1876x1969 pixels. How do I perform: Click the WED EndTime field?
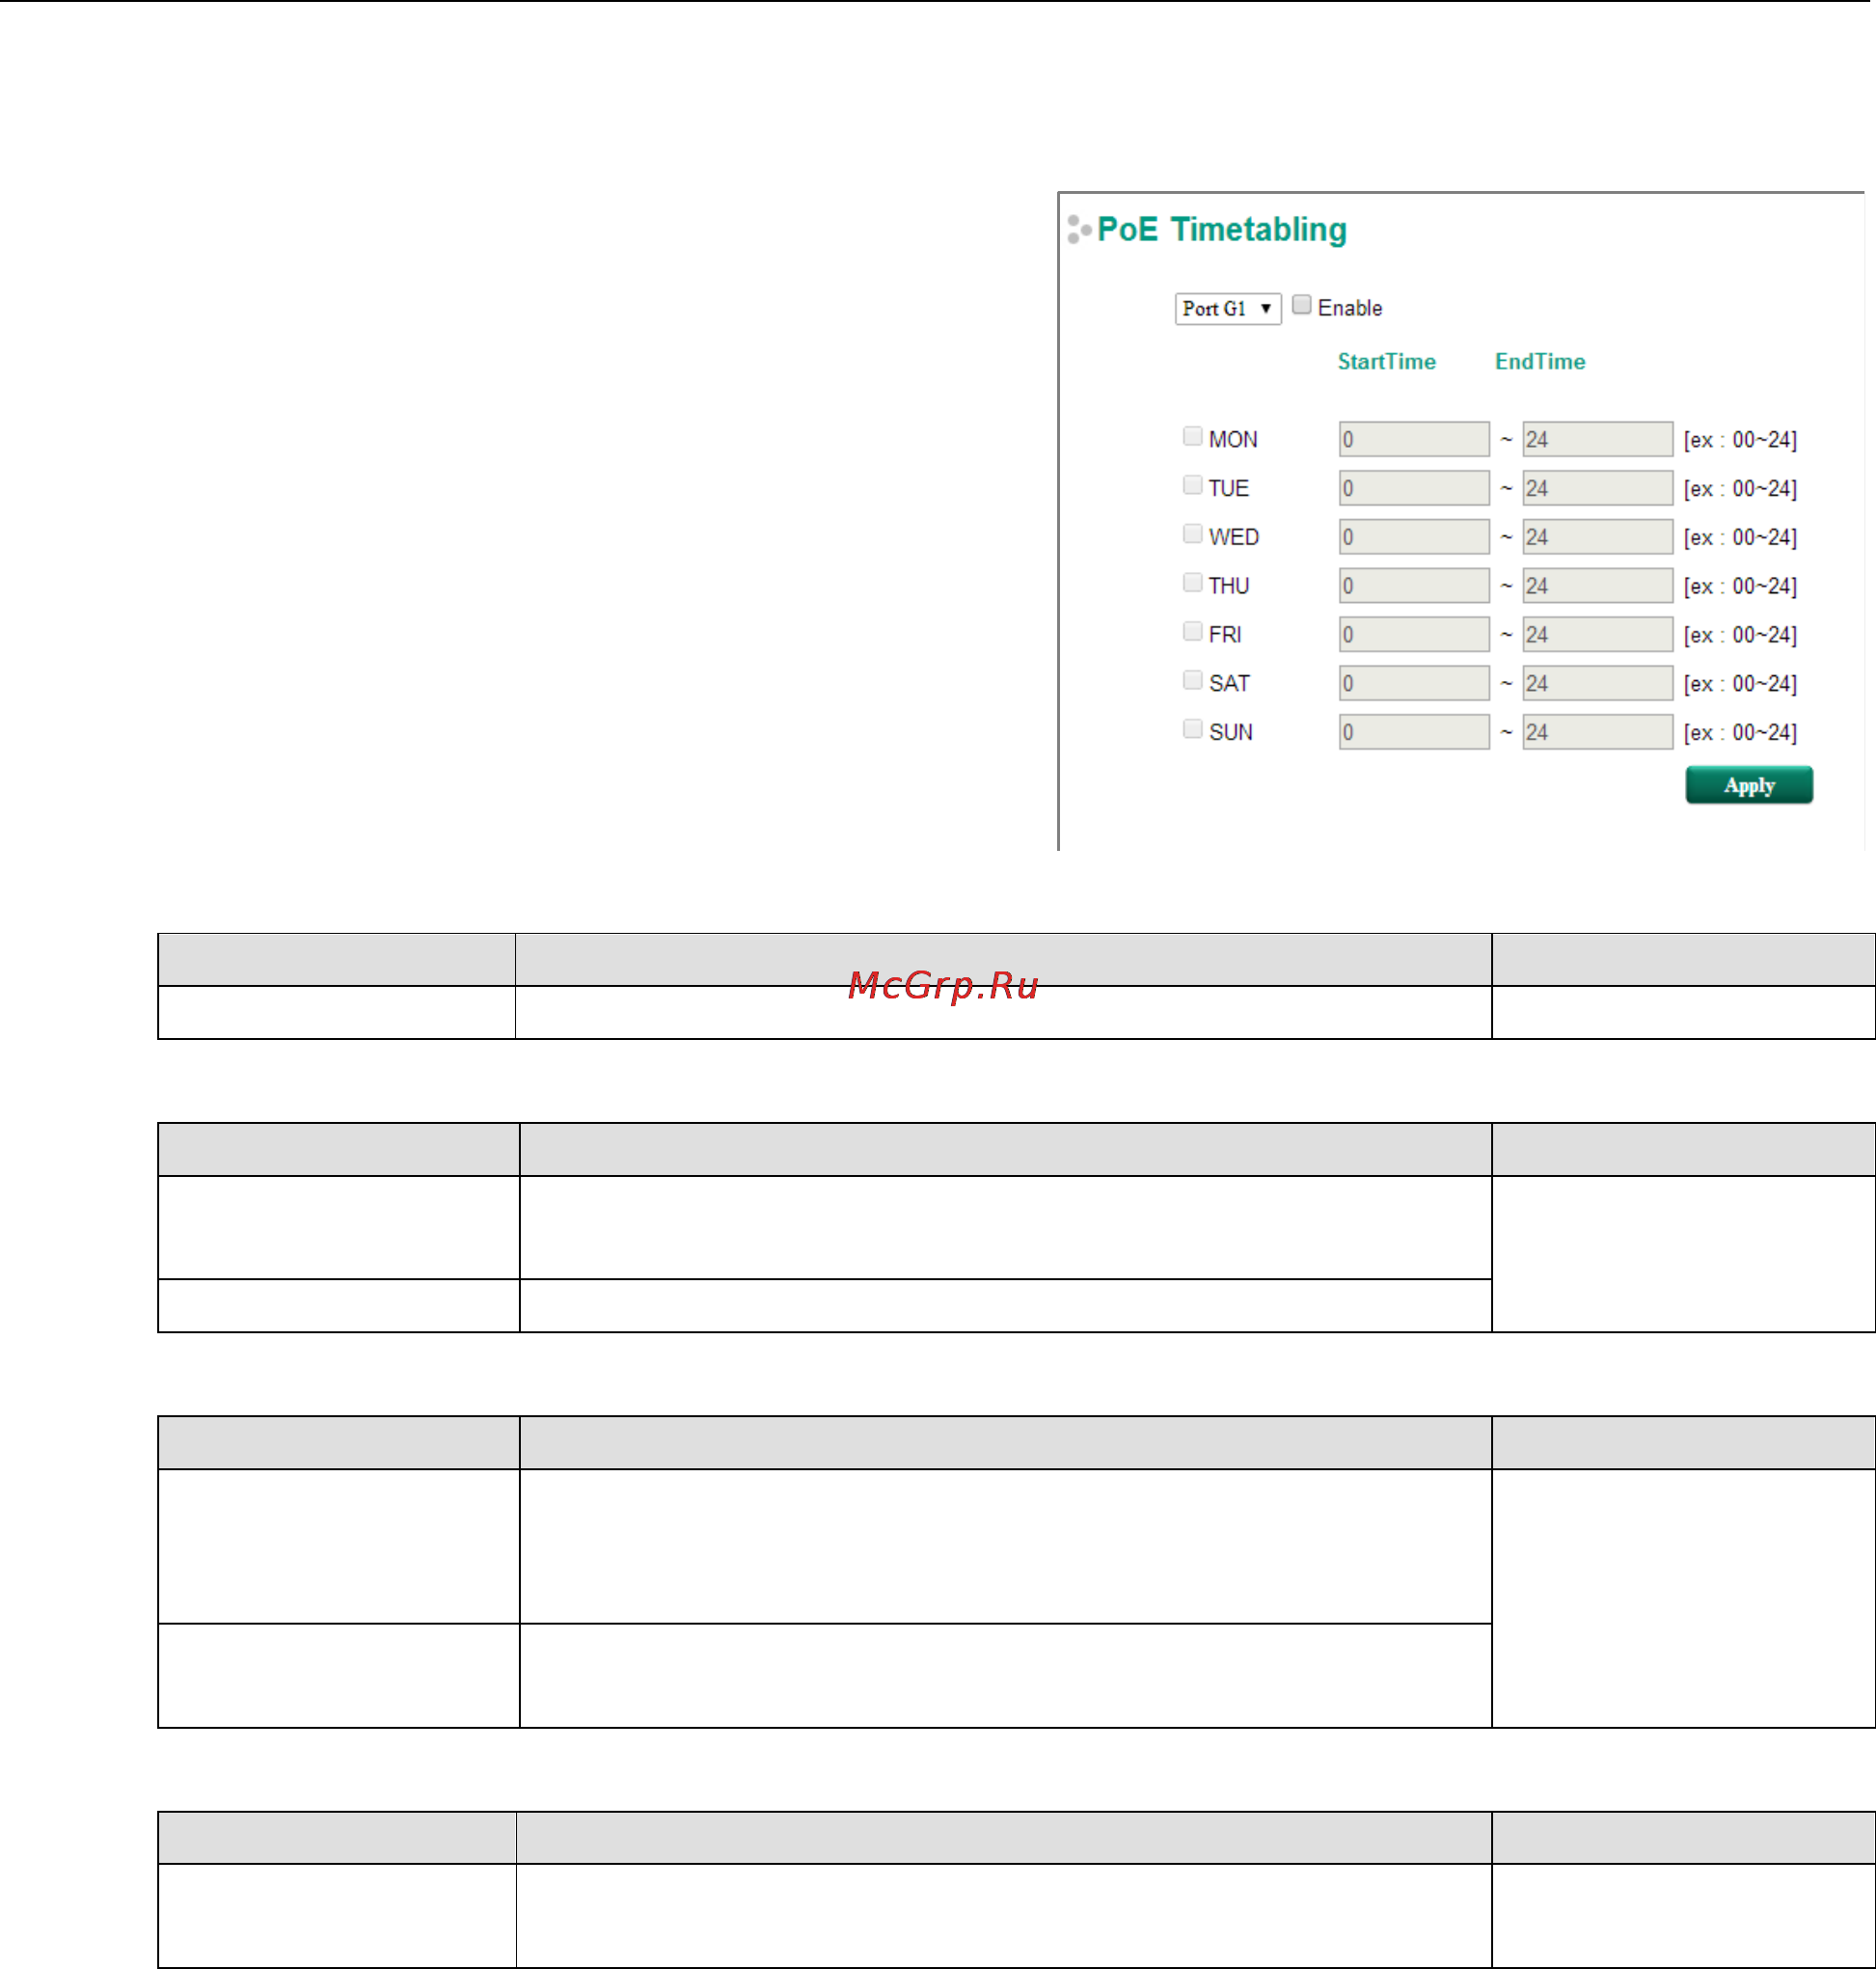[x=1597, y=537]
